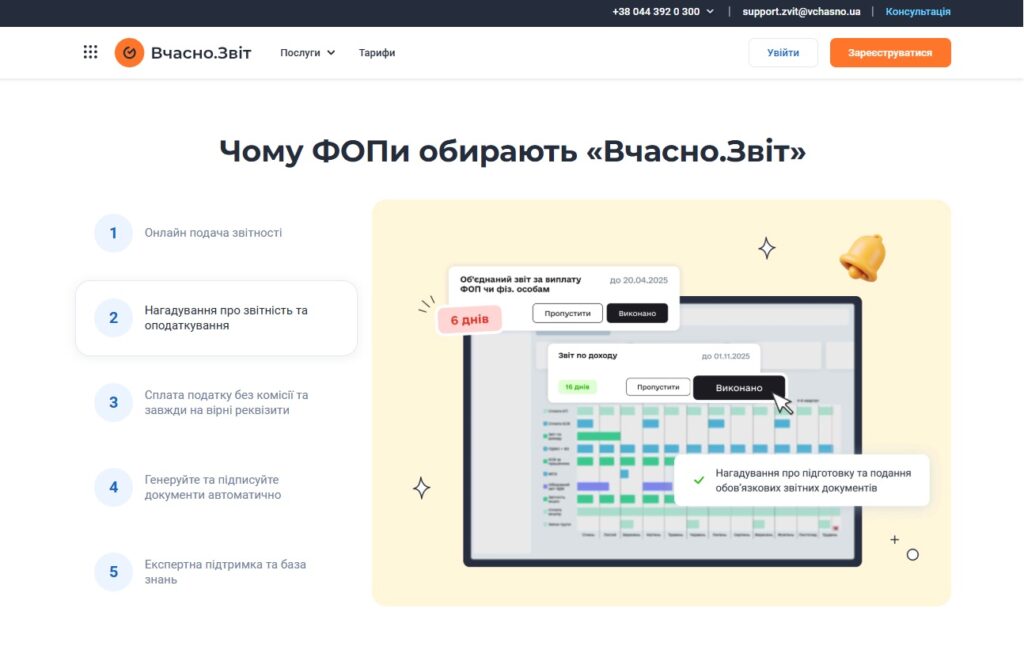Click the orange Вчасно.Звіт logo icon

pyautogui.click(x=129, y=51)
